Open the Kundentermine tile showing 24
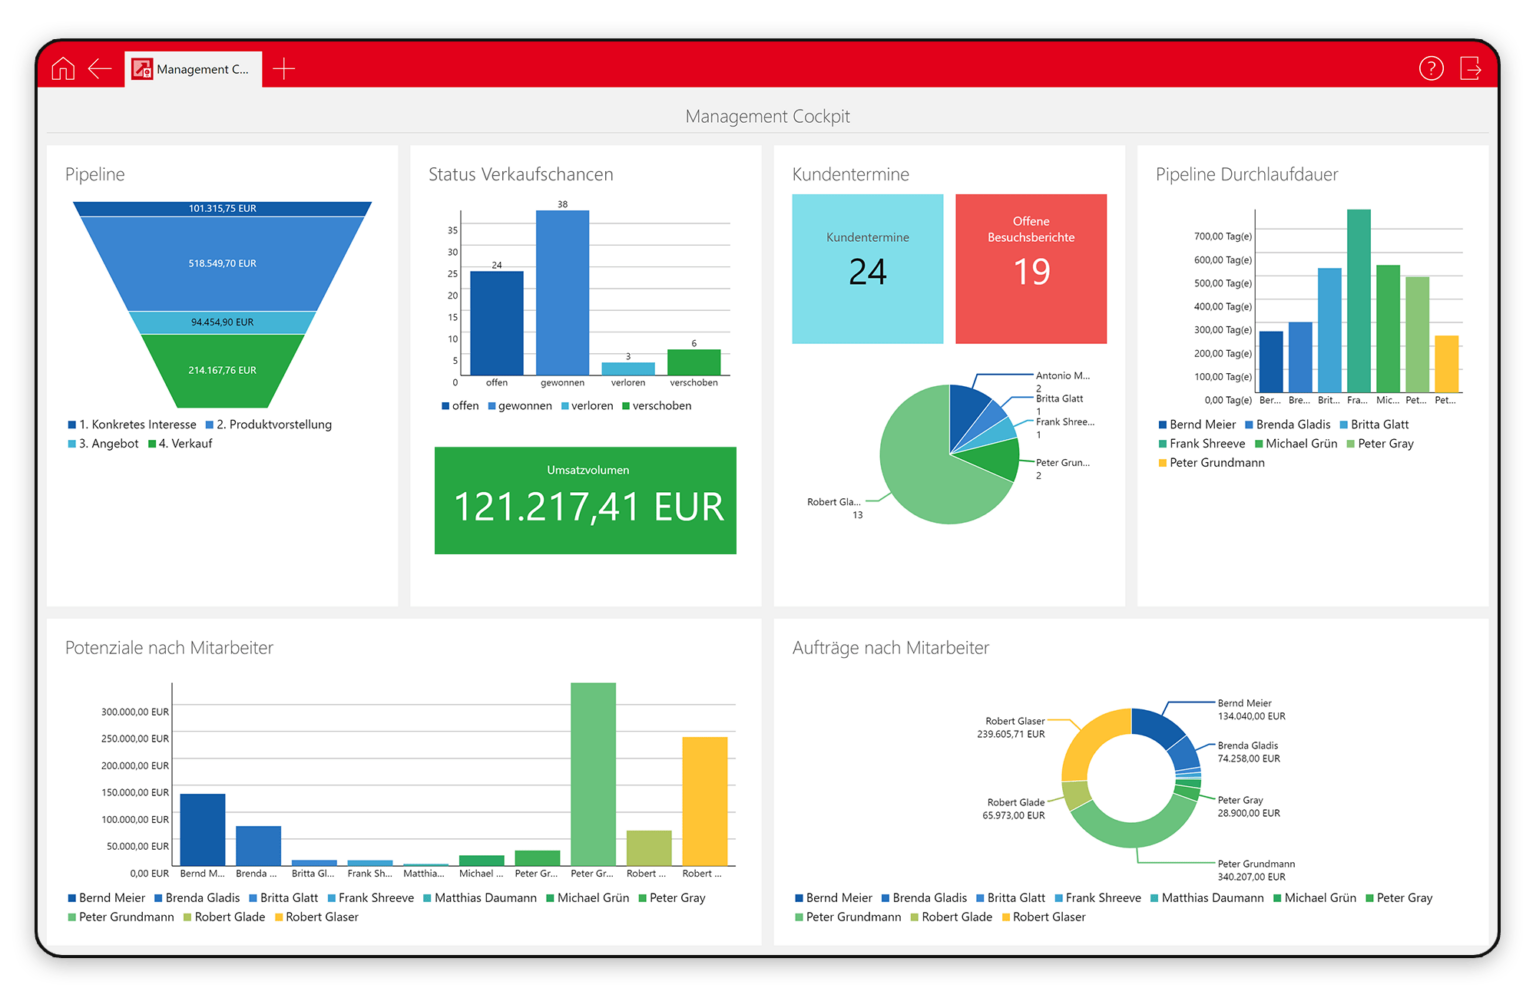Viewport: 1536px width, 998px height. point(867,268)
